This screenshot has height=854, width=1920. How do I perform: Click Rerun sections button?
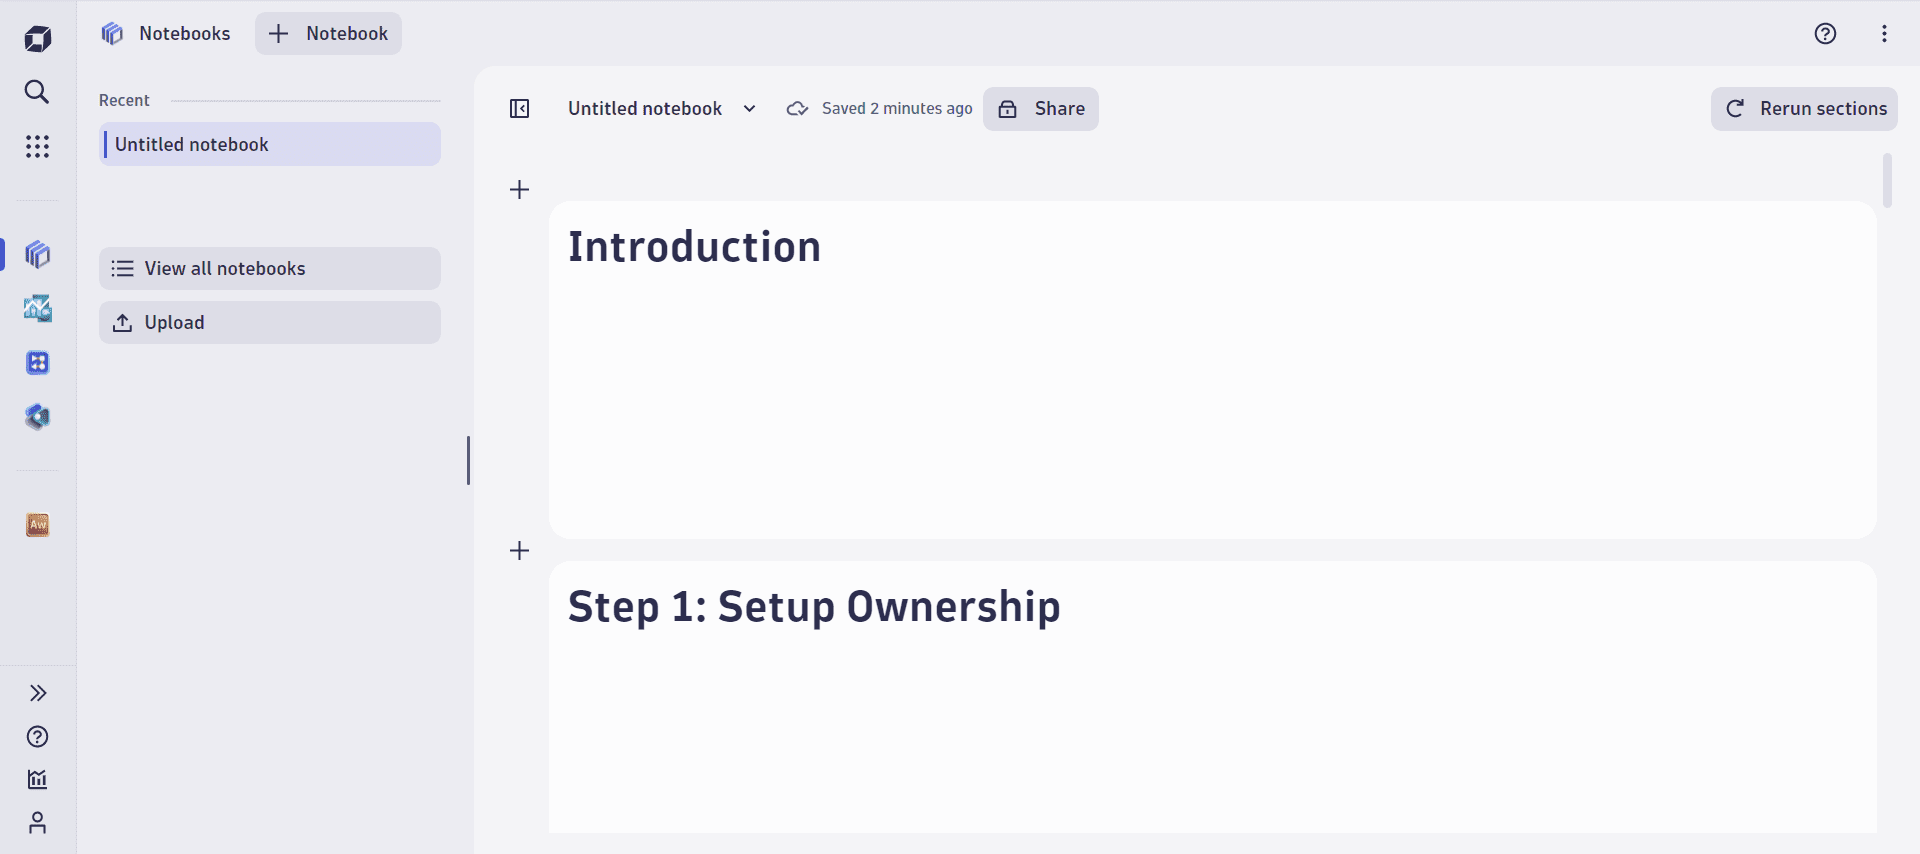[1804, 109]
